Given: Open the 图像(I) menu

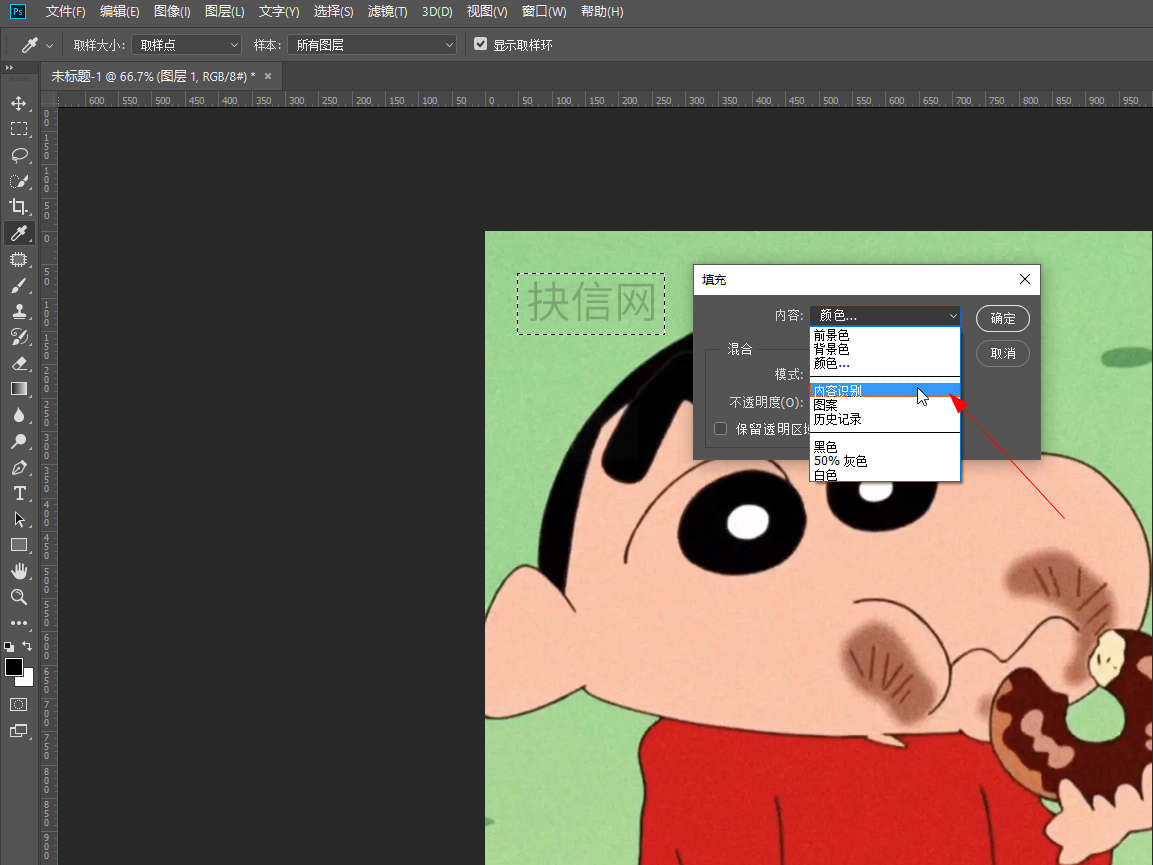Looking at the screenshot, I should (172, 12).
